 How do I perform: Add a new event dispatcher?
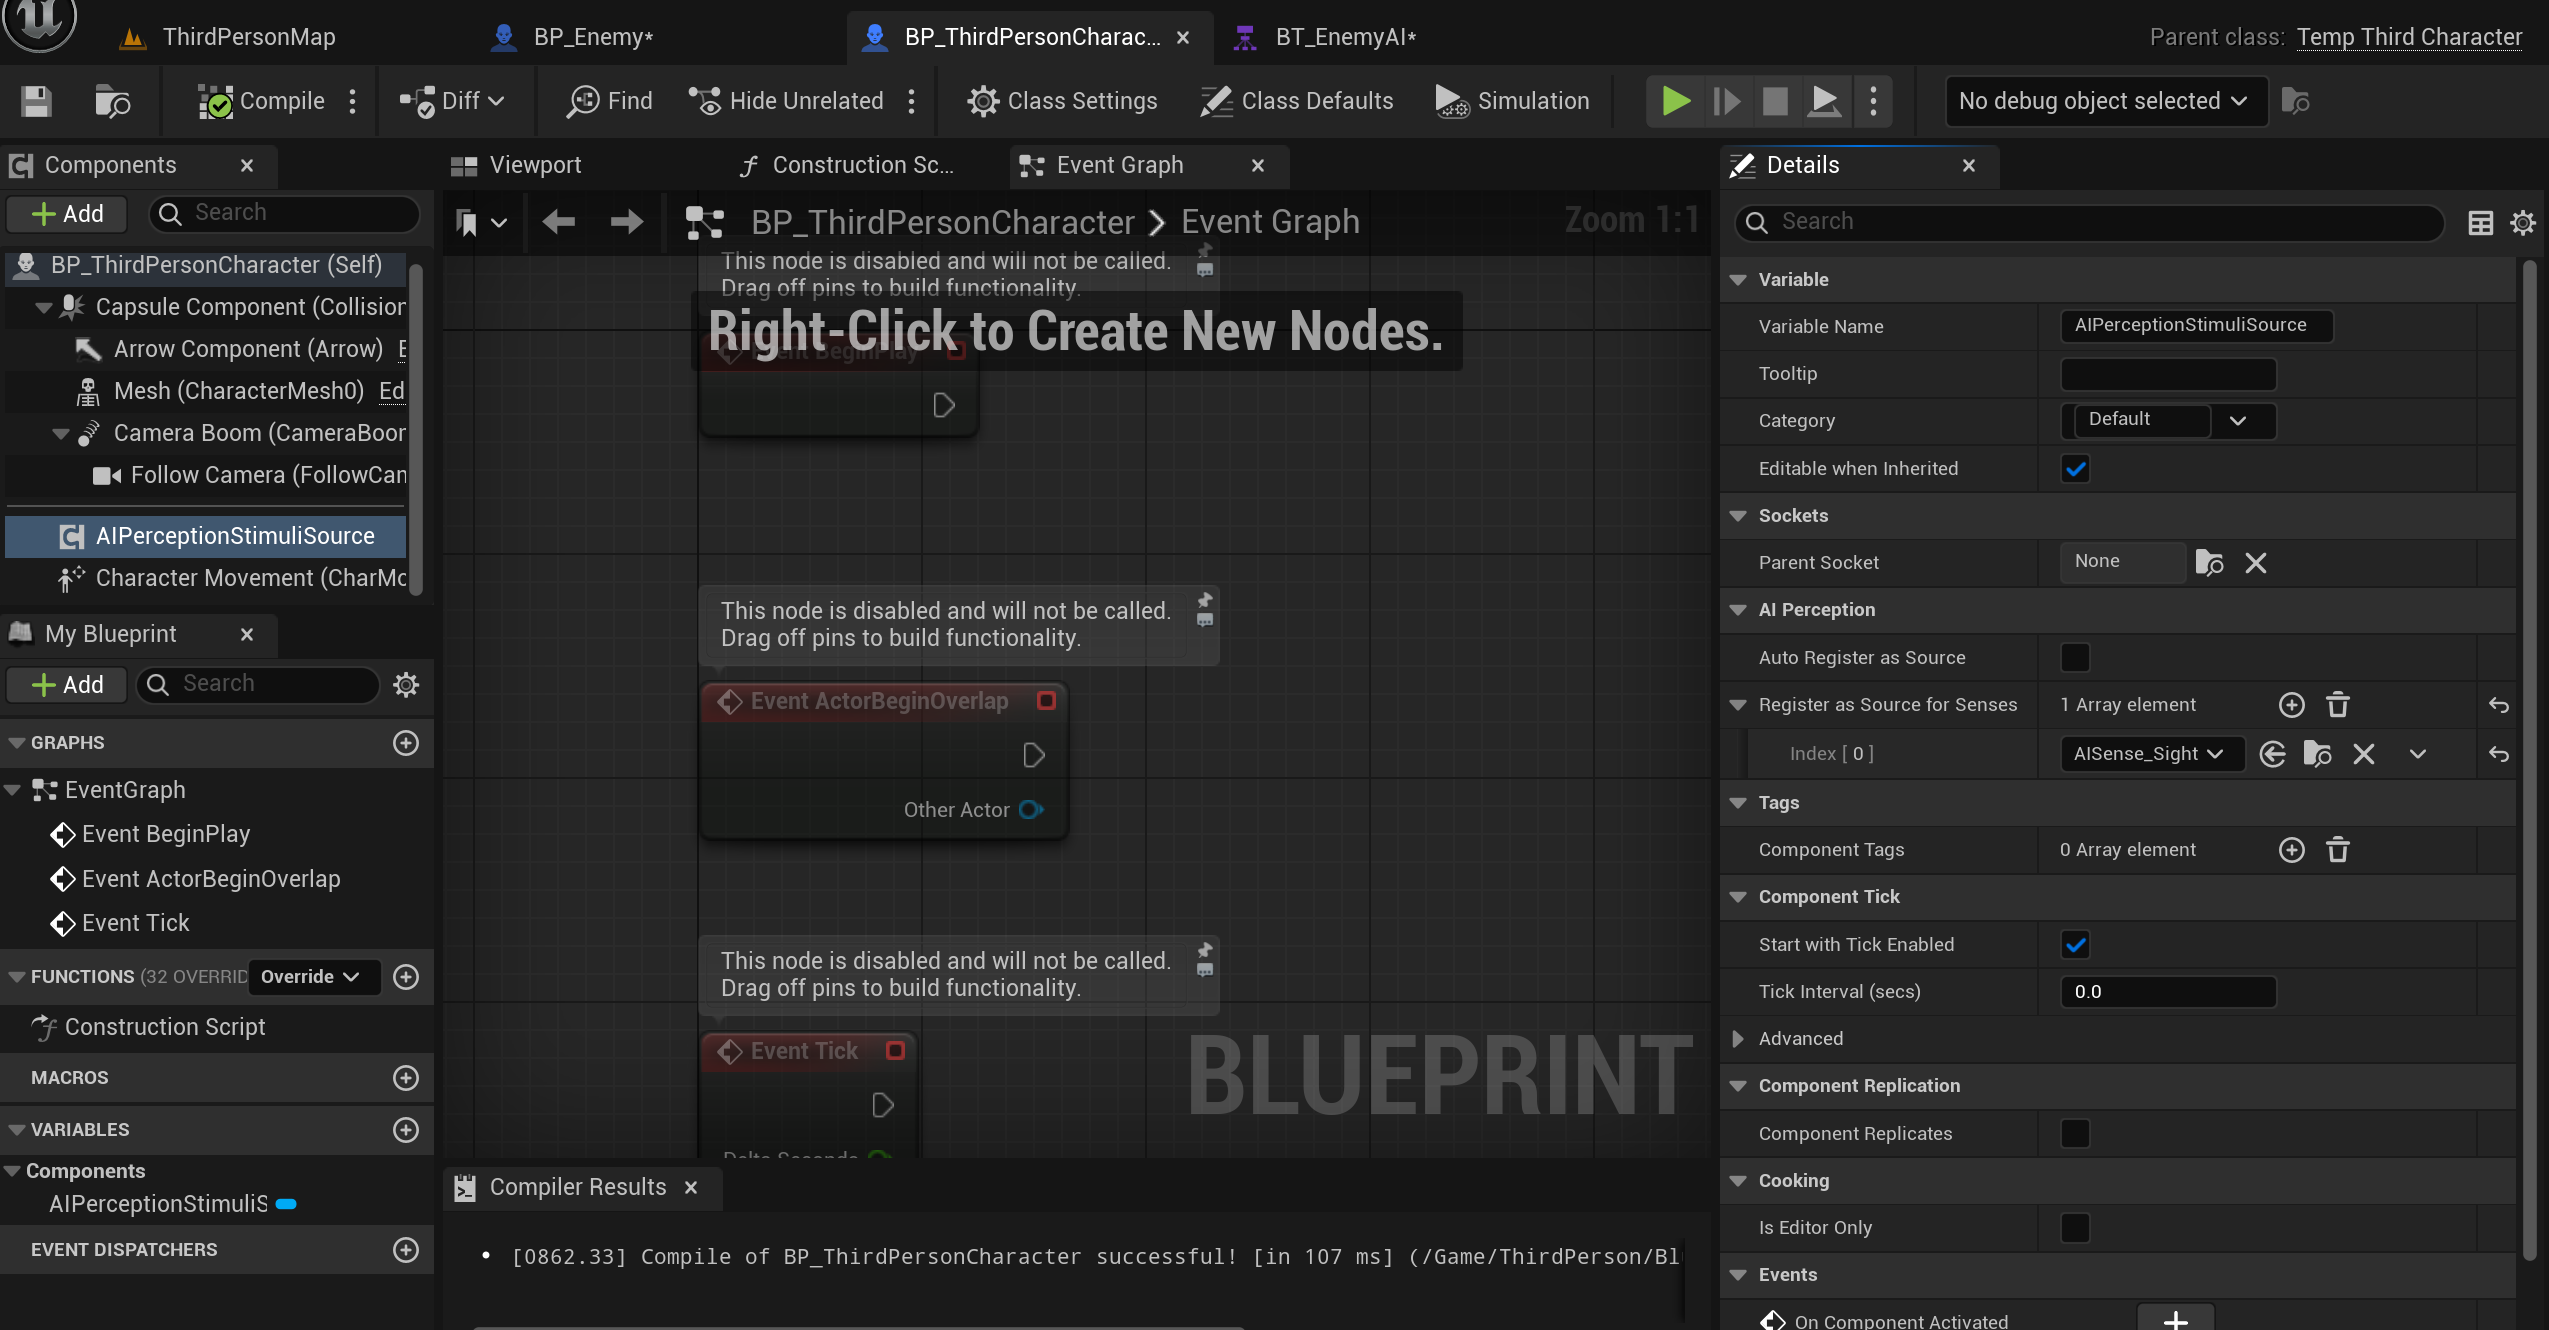(406, 1249)
